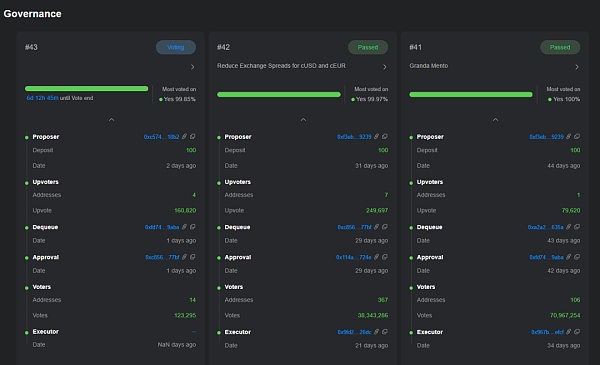Collapse details of proposal #42

(303, 120)
